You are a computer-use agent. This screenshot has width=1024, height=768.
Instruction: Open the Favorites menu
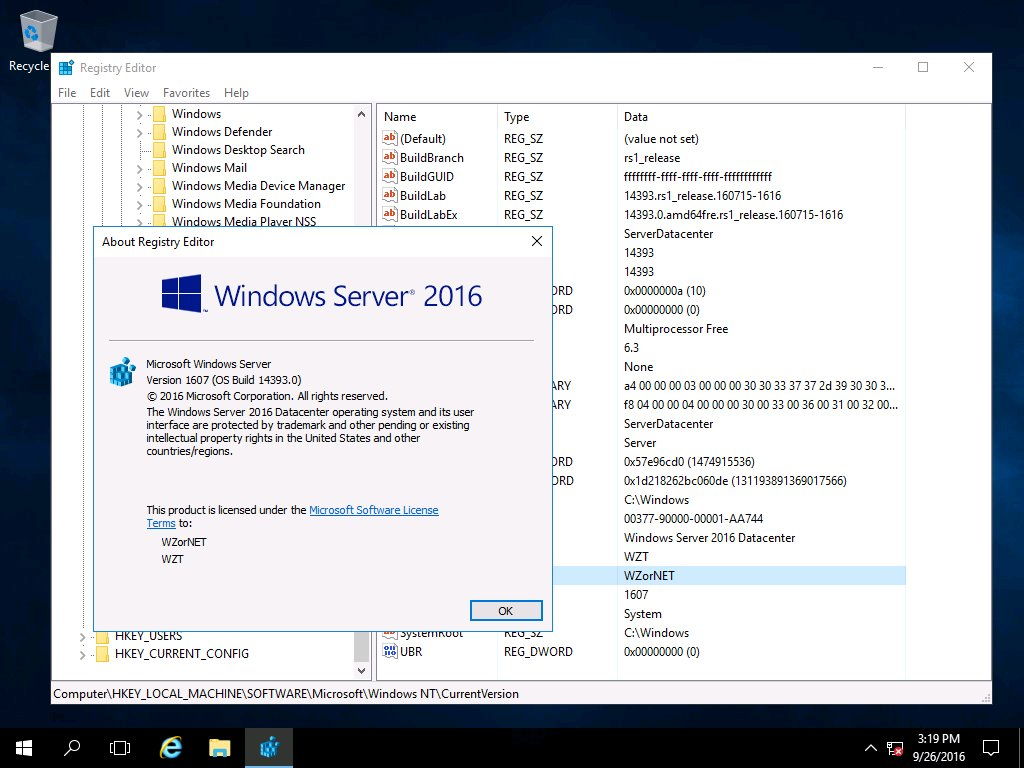point(186,93)
